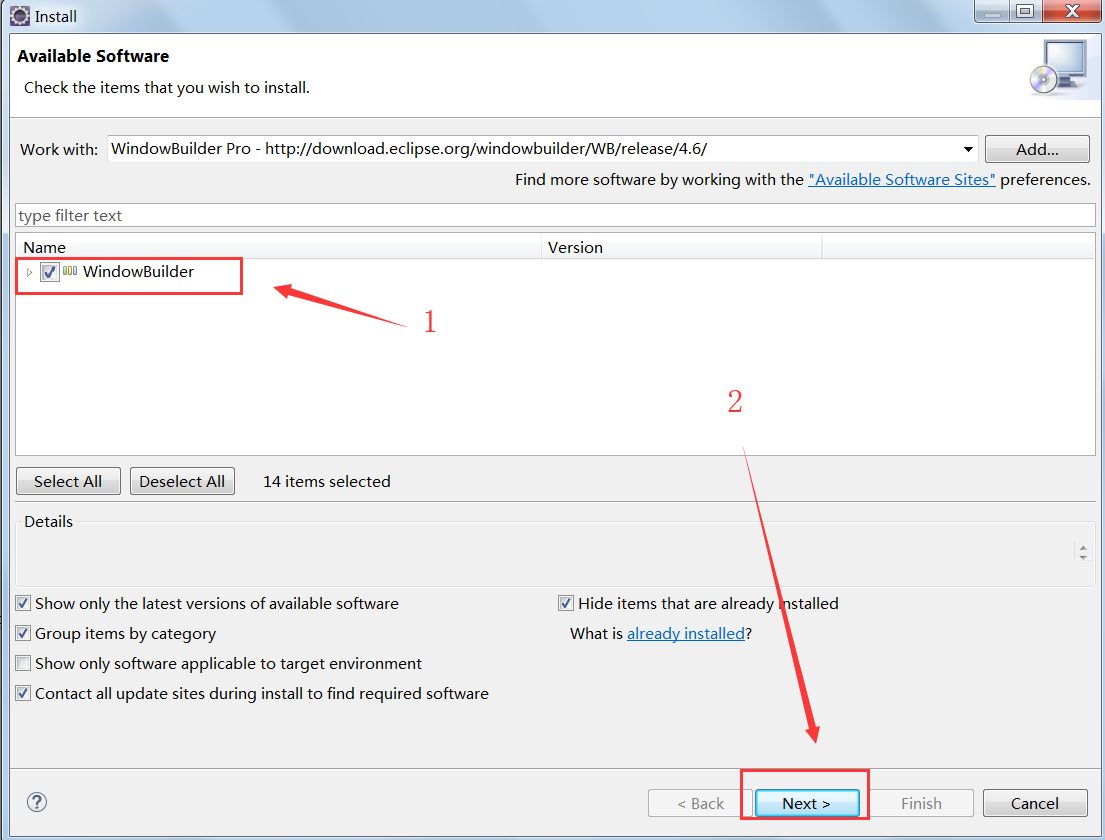Click the 14 items selected text
Screen dimensions: 1105x840
point(326,481)
